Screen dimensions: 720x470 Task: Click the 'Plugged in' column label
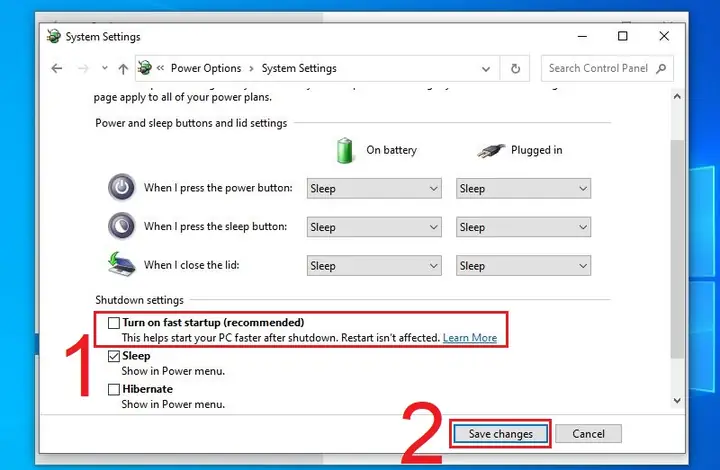[x=536, y=150]
